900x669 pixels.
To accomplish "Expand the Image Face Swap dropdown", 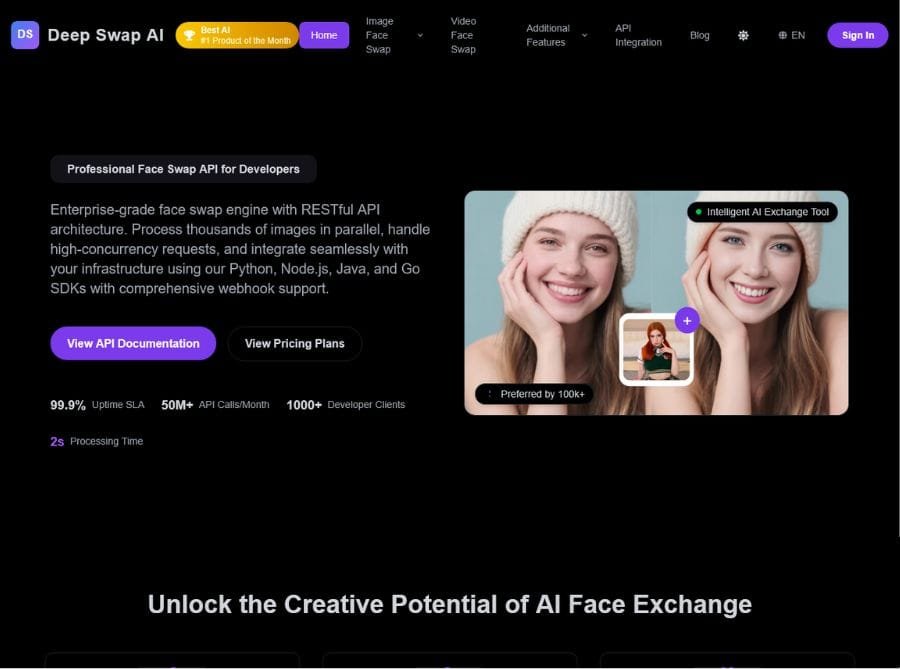I will point(420,35).
